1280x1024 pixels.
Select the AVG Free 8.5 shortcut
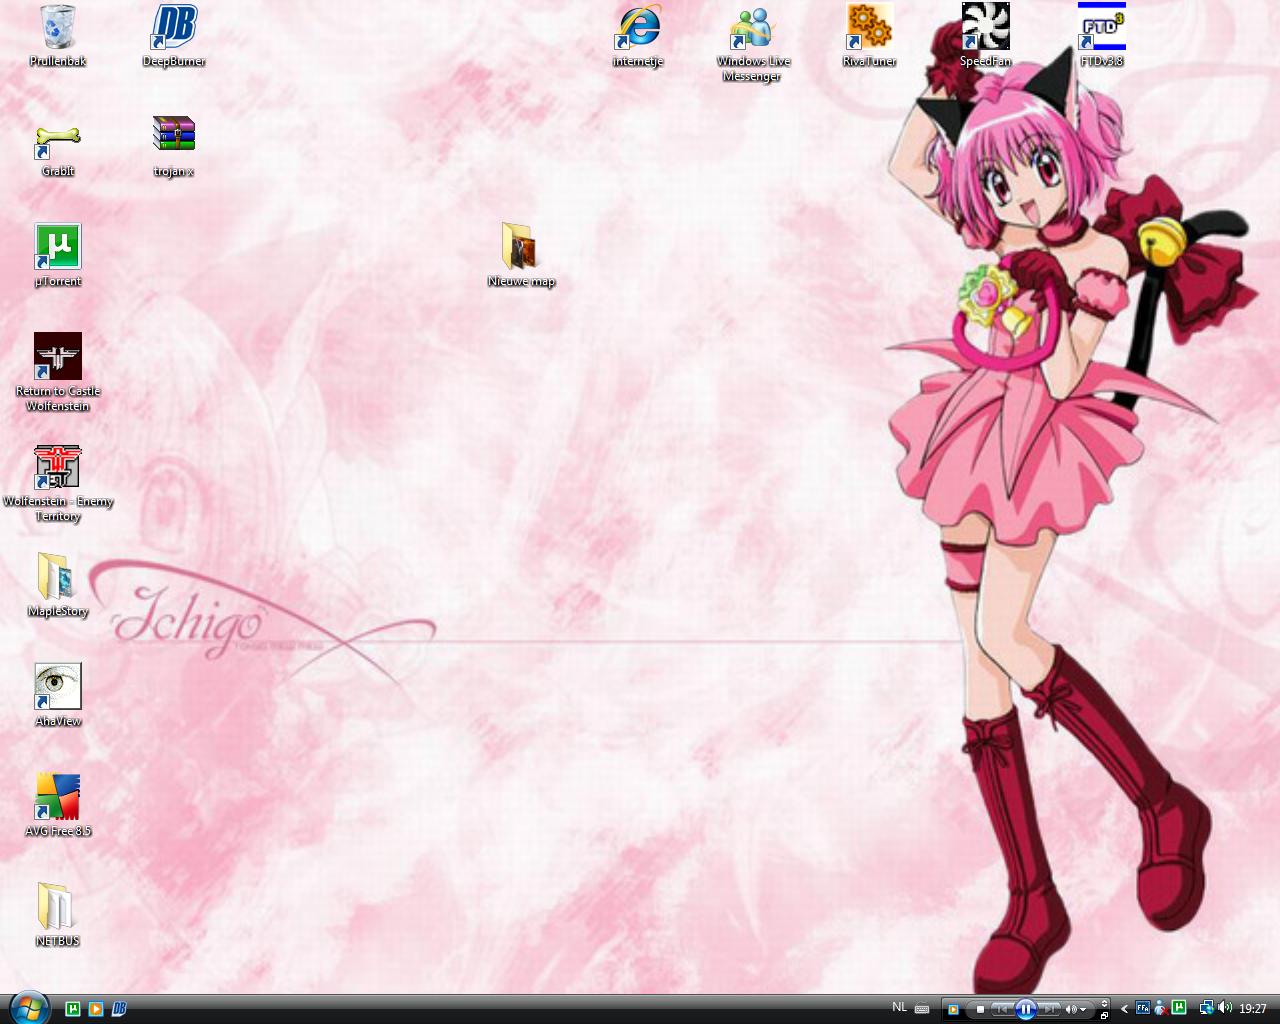tap(58, 806)
